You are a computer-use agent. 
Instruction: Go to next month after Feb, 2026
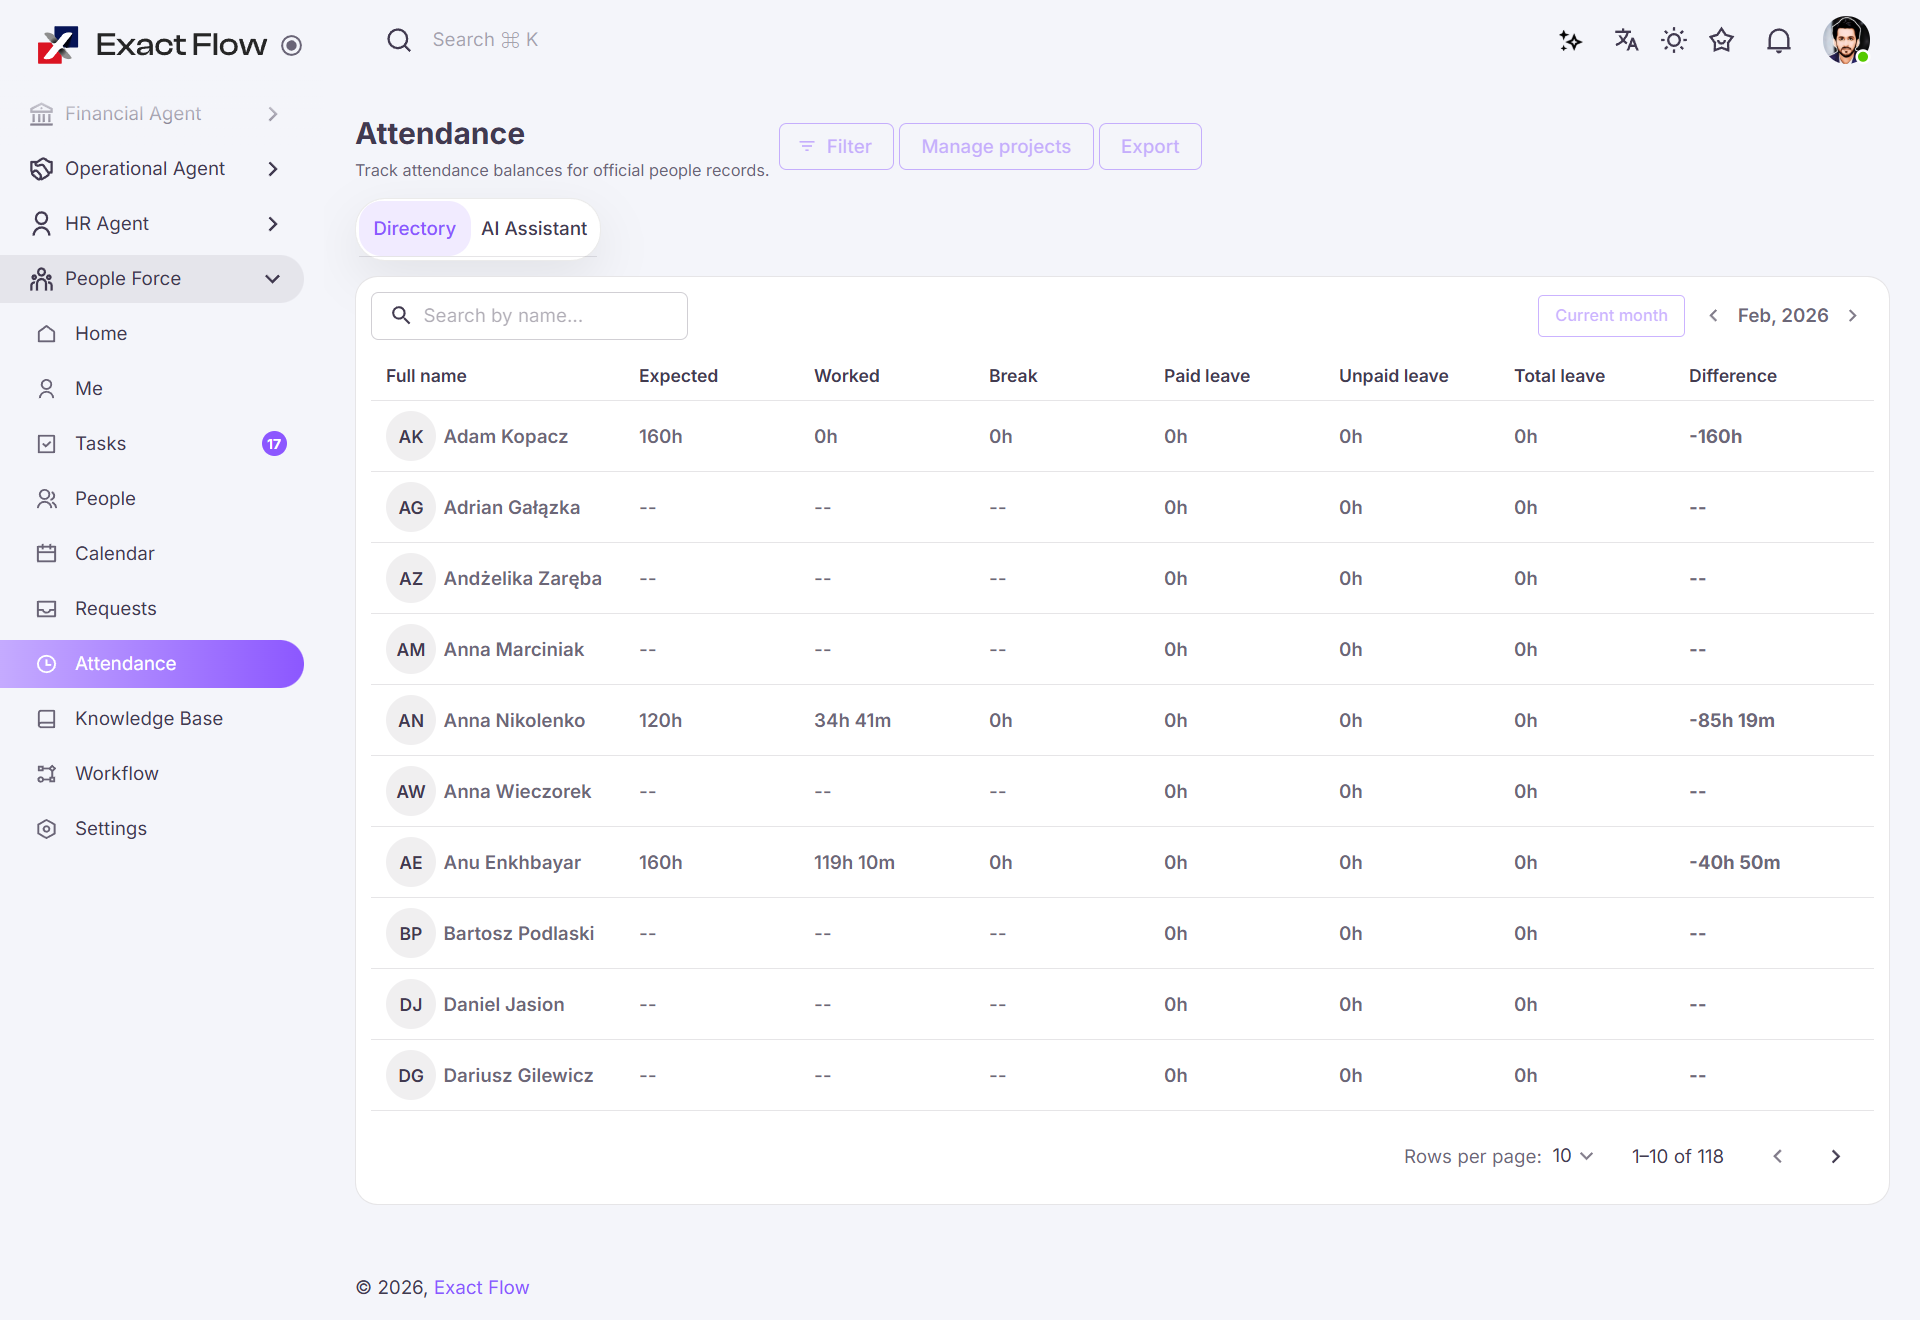click(1852, 316)
